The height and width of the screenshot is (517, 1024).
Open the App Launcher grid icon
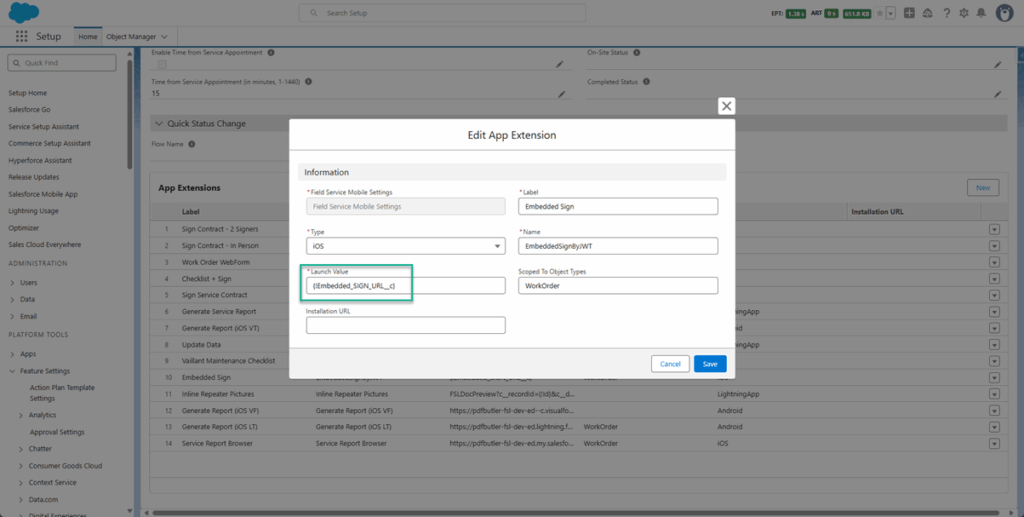click(21, 36)
